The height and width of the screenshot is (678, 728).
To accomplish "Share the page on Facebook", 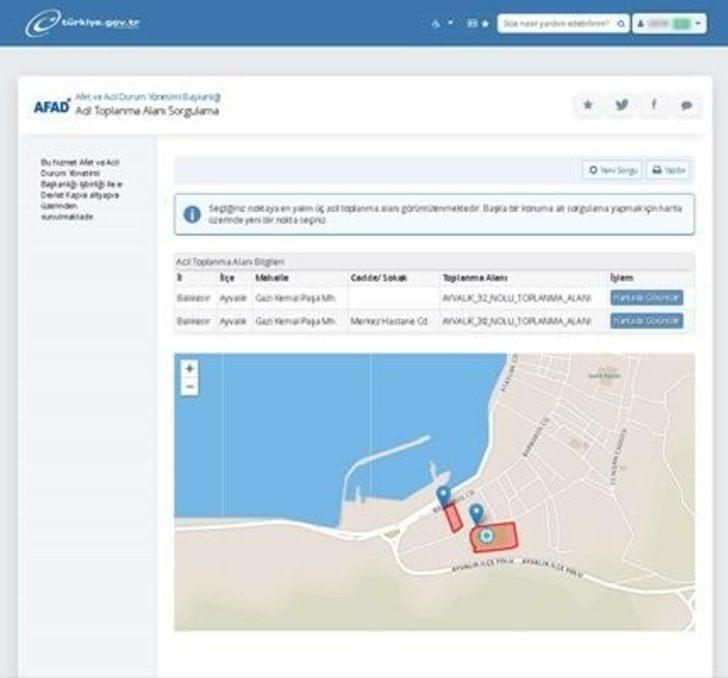I will coord(654,105).
